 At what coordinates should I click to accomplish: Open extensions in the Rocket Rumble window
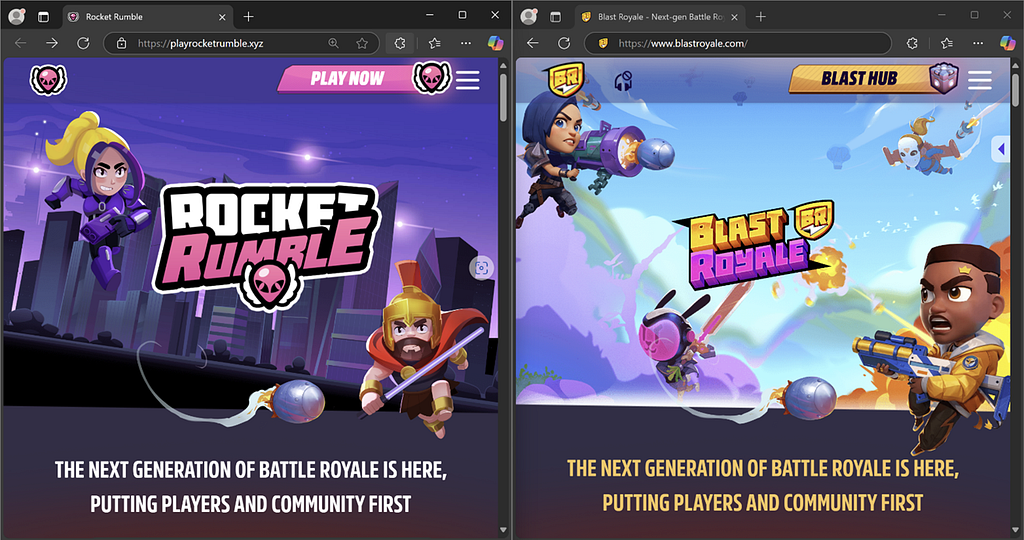tap(400, 43)
